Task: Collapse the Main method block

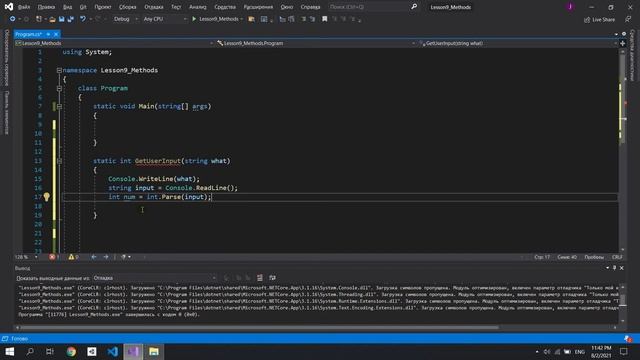Action: [x=59, y=106]
